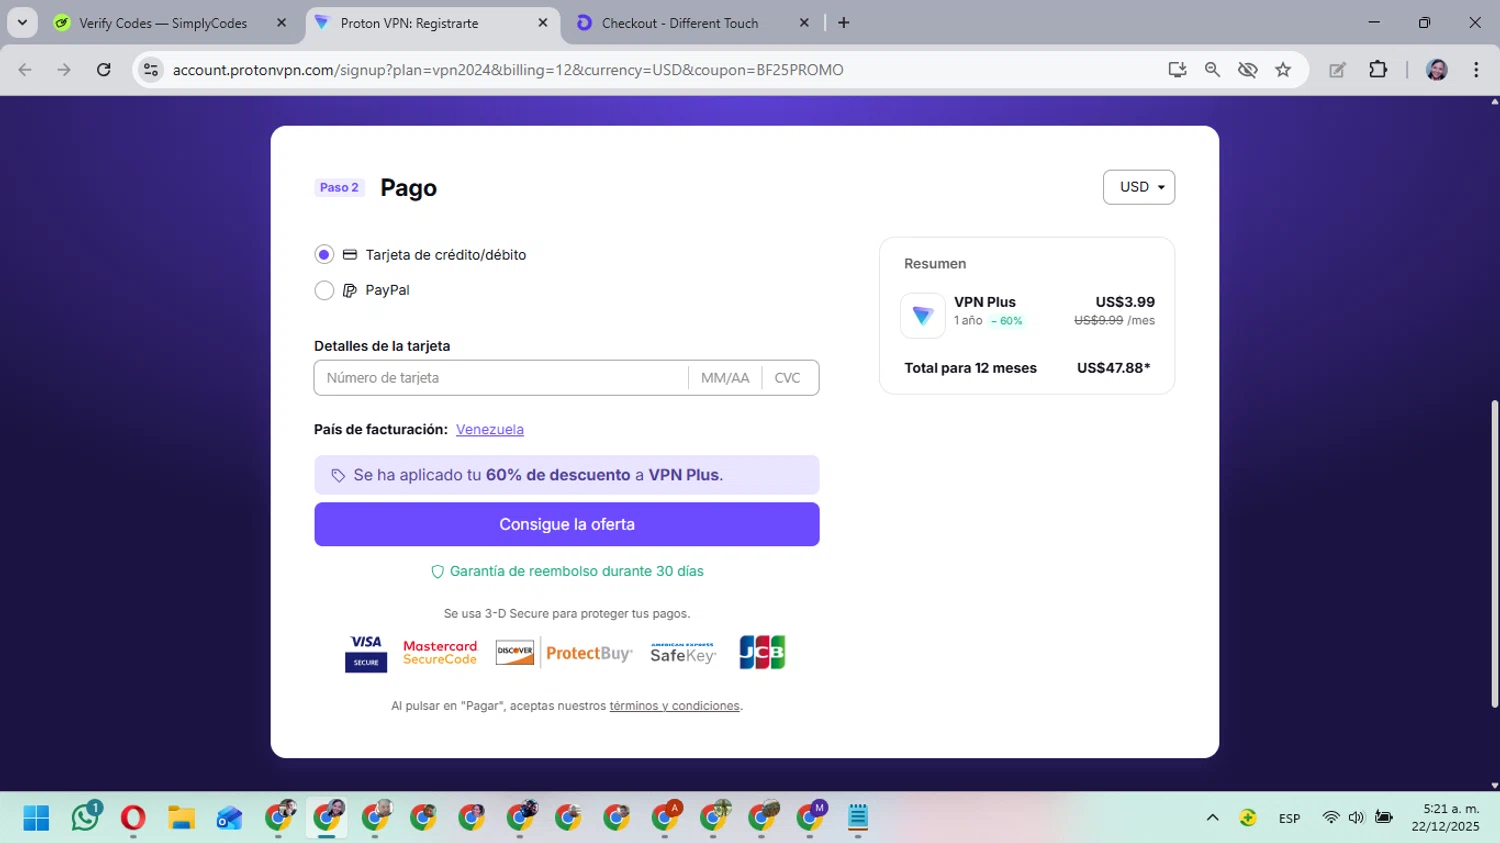Viewport: 1500px width, 843px height.
Task: Click the install app icon in address bar
Action: 1177,70
